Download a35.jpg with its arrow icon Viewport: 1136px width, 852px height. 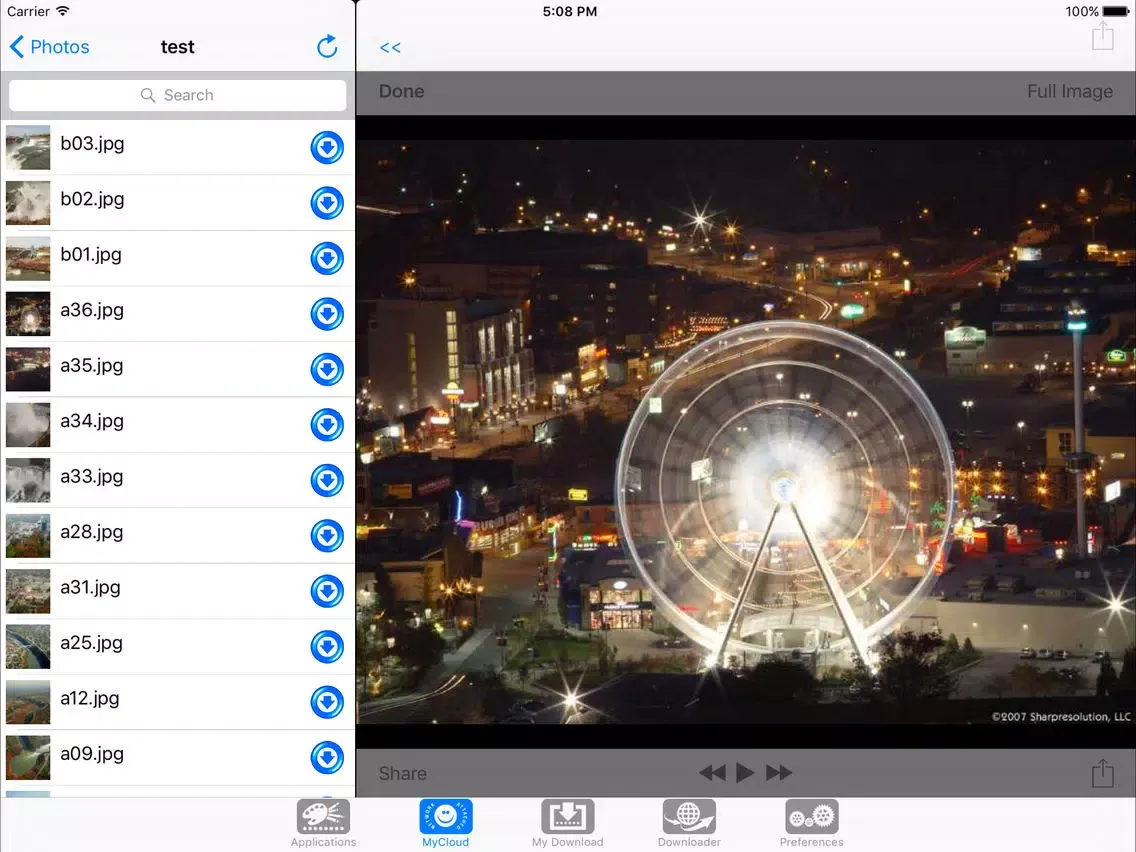click(x=327, y=369)
